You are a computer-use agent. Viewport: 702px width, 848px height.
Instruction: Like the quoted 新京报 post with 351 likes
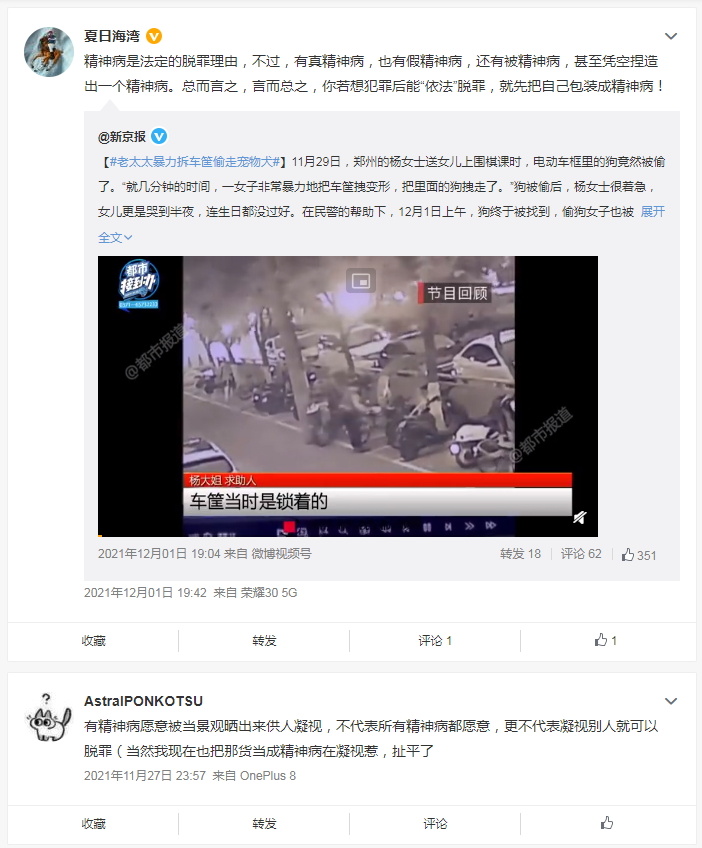pyautogui.click(x=639, y=555)
